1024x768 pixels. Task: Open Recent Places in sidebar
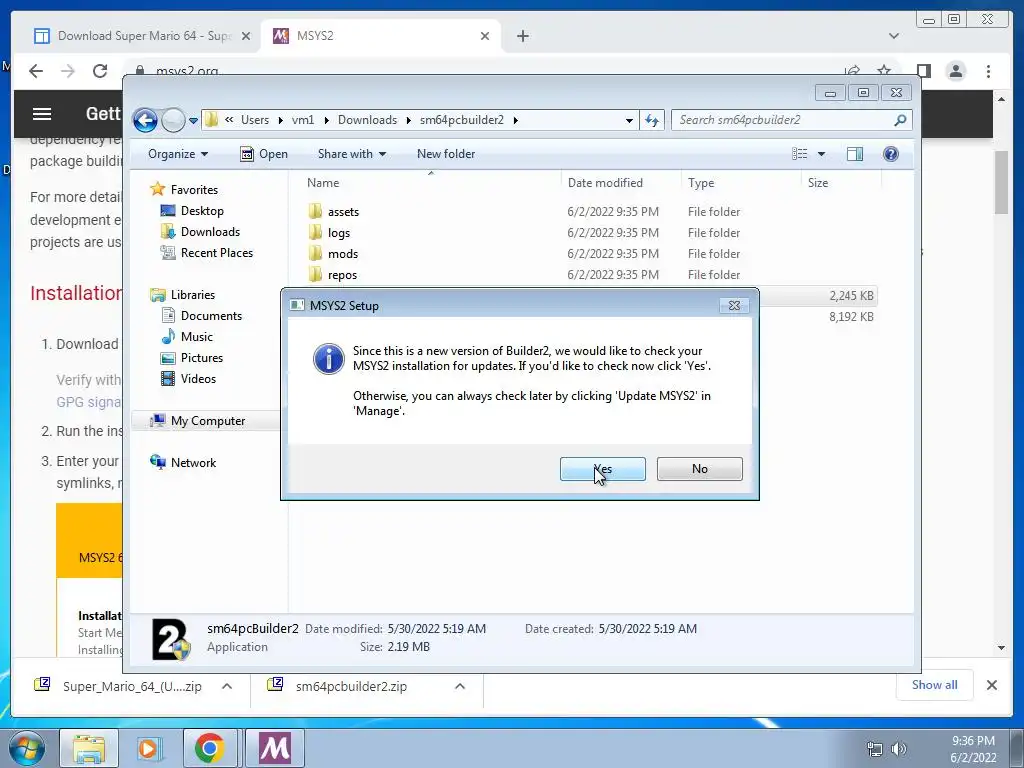216,253
